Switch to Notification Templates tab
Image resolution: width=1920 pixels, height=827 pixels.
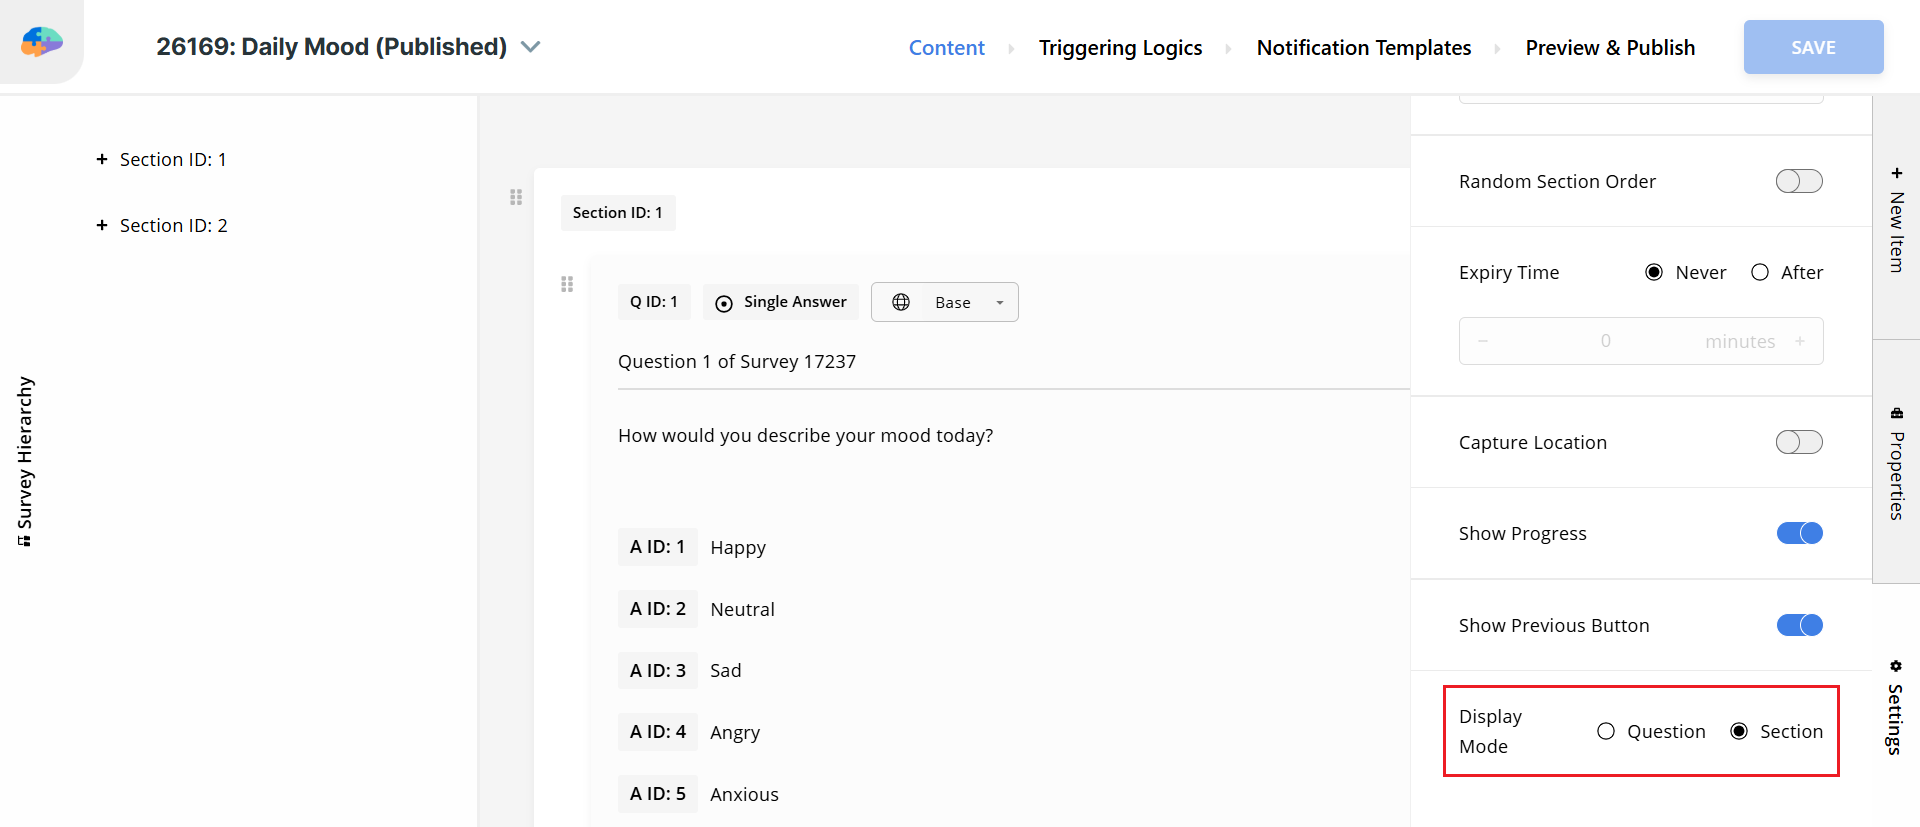coord(1363,47)
